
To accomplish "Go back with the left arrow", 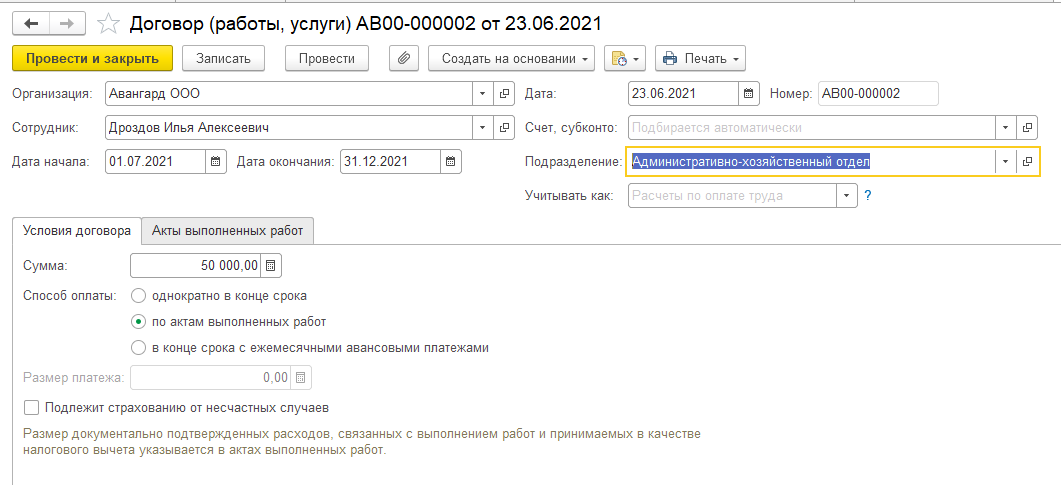I will click(x=31, y=24).
